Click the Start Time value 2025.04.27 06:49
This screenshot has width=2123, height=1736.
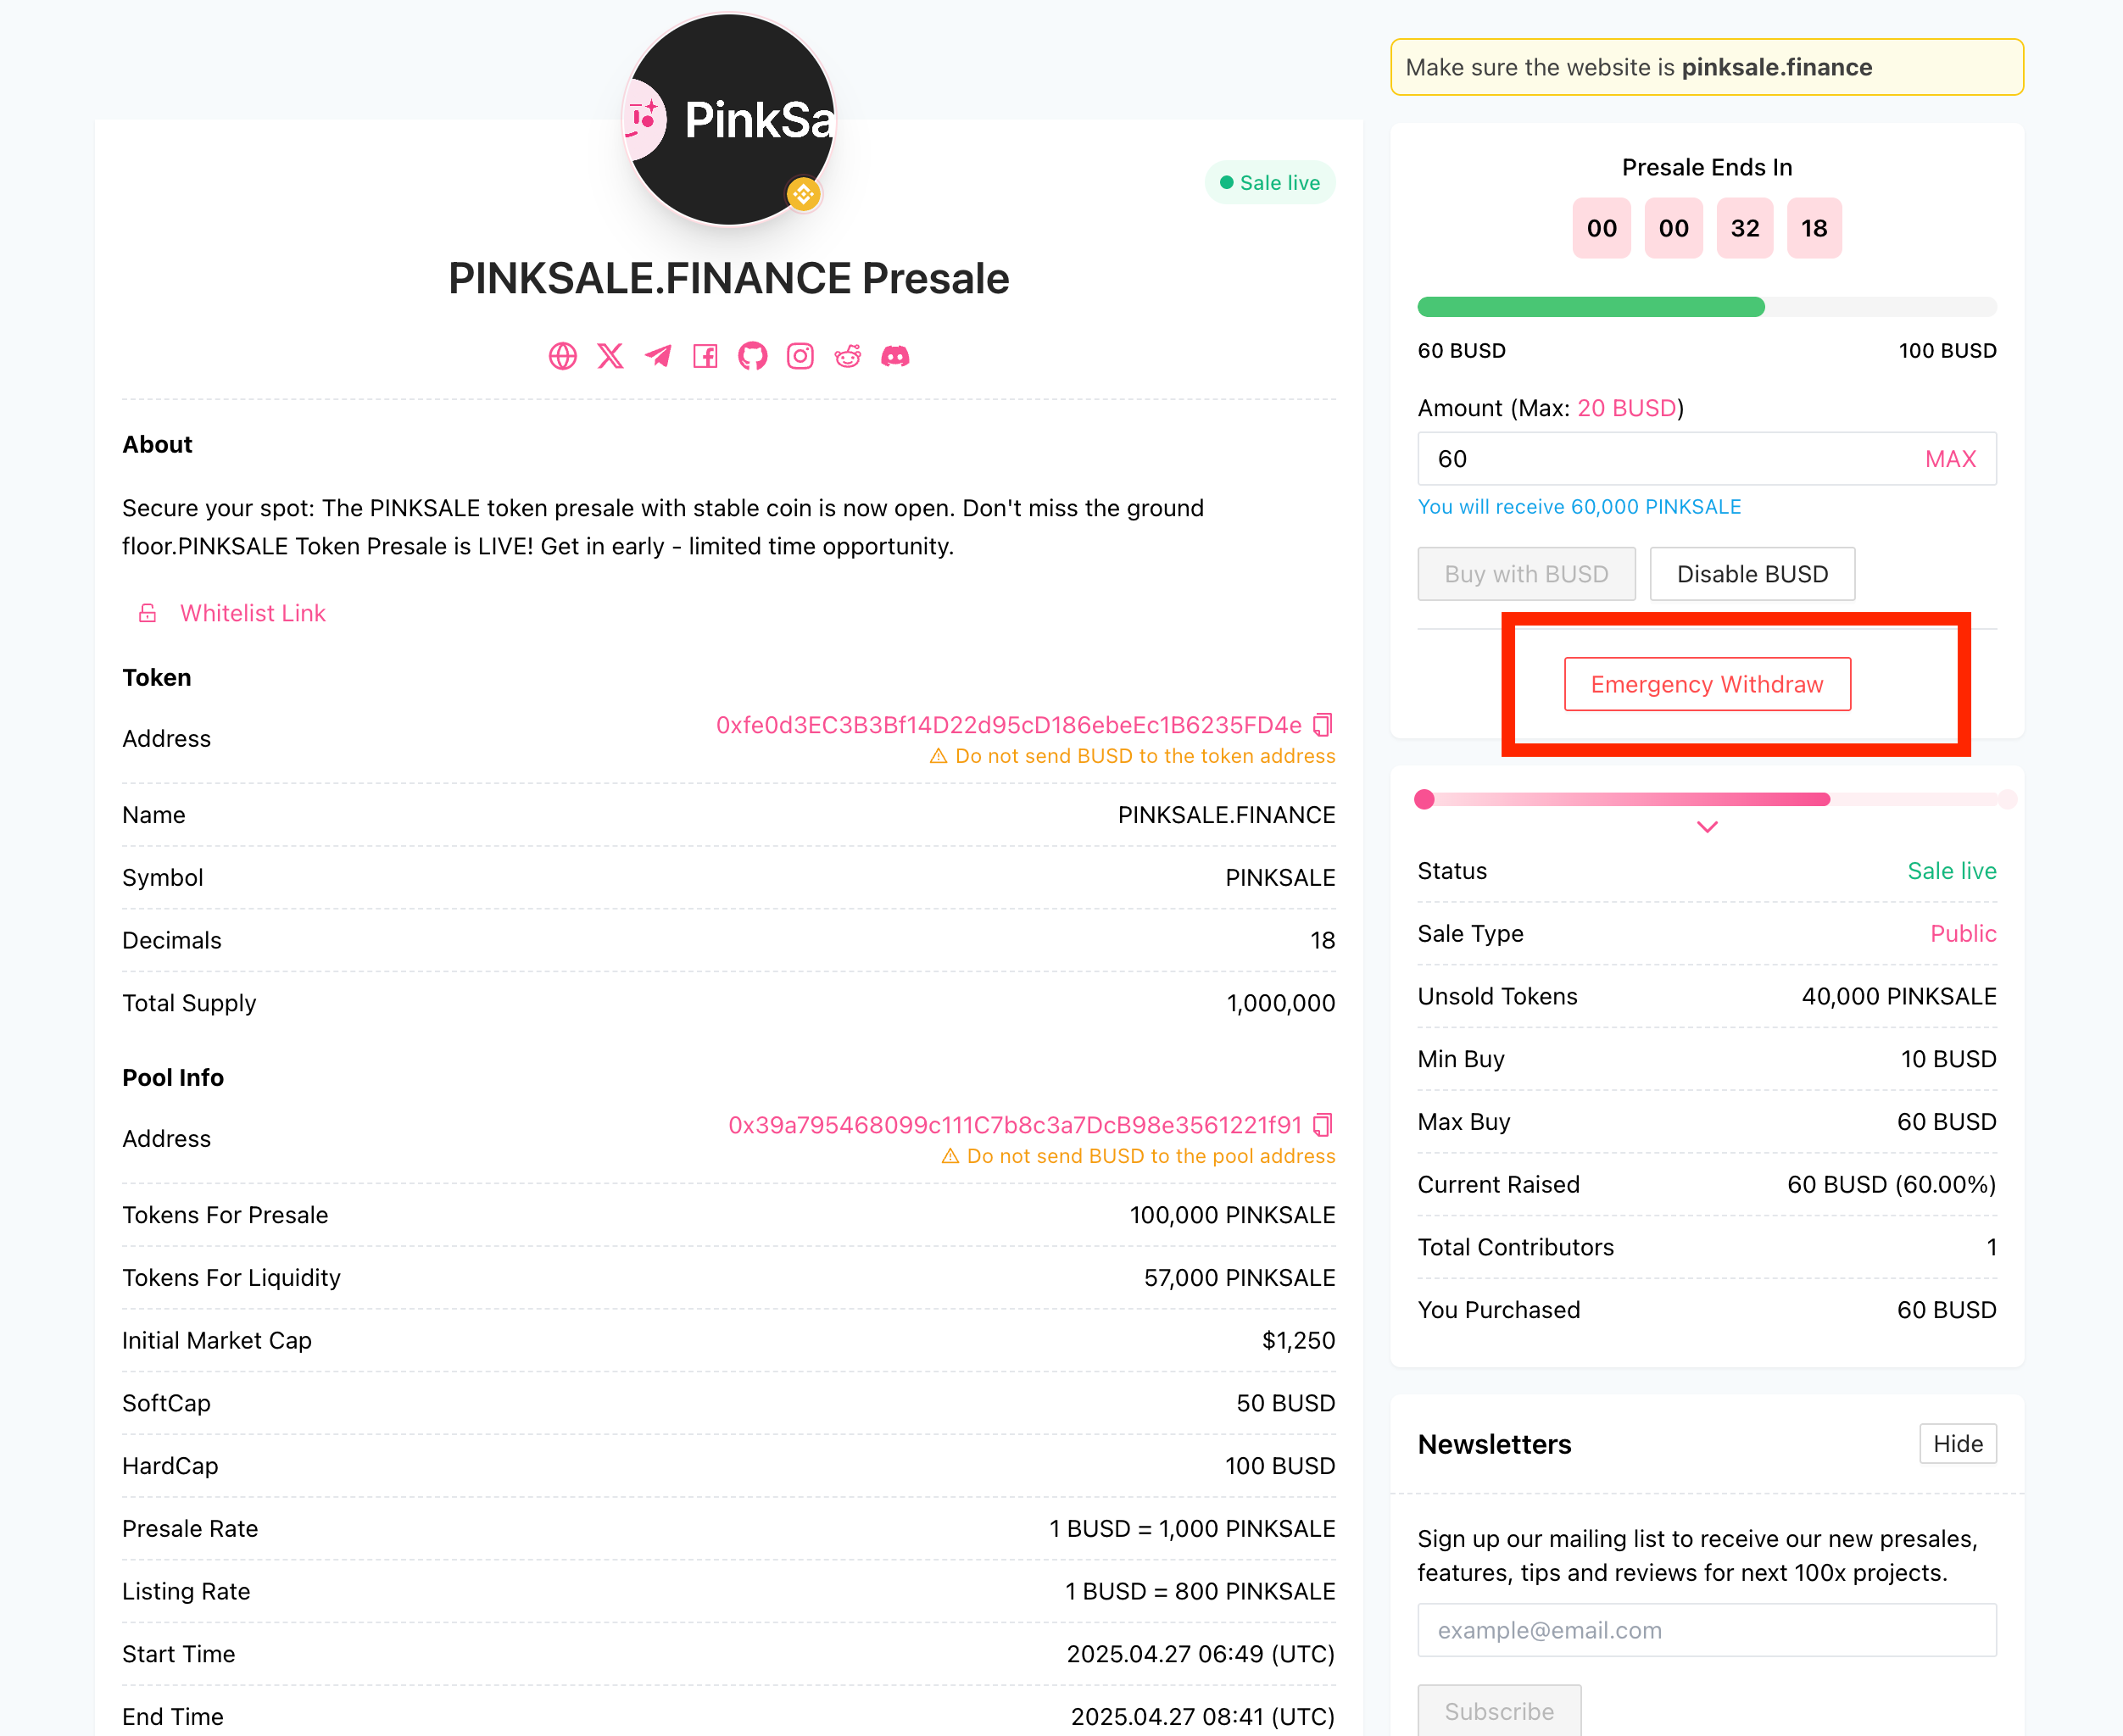coord(1201,1654)
